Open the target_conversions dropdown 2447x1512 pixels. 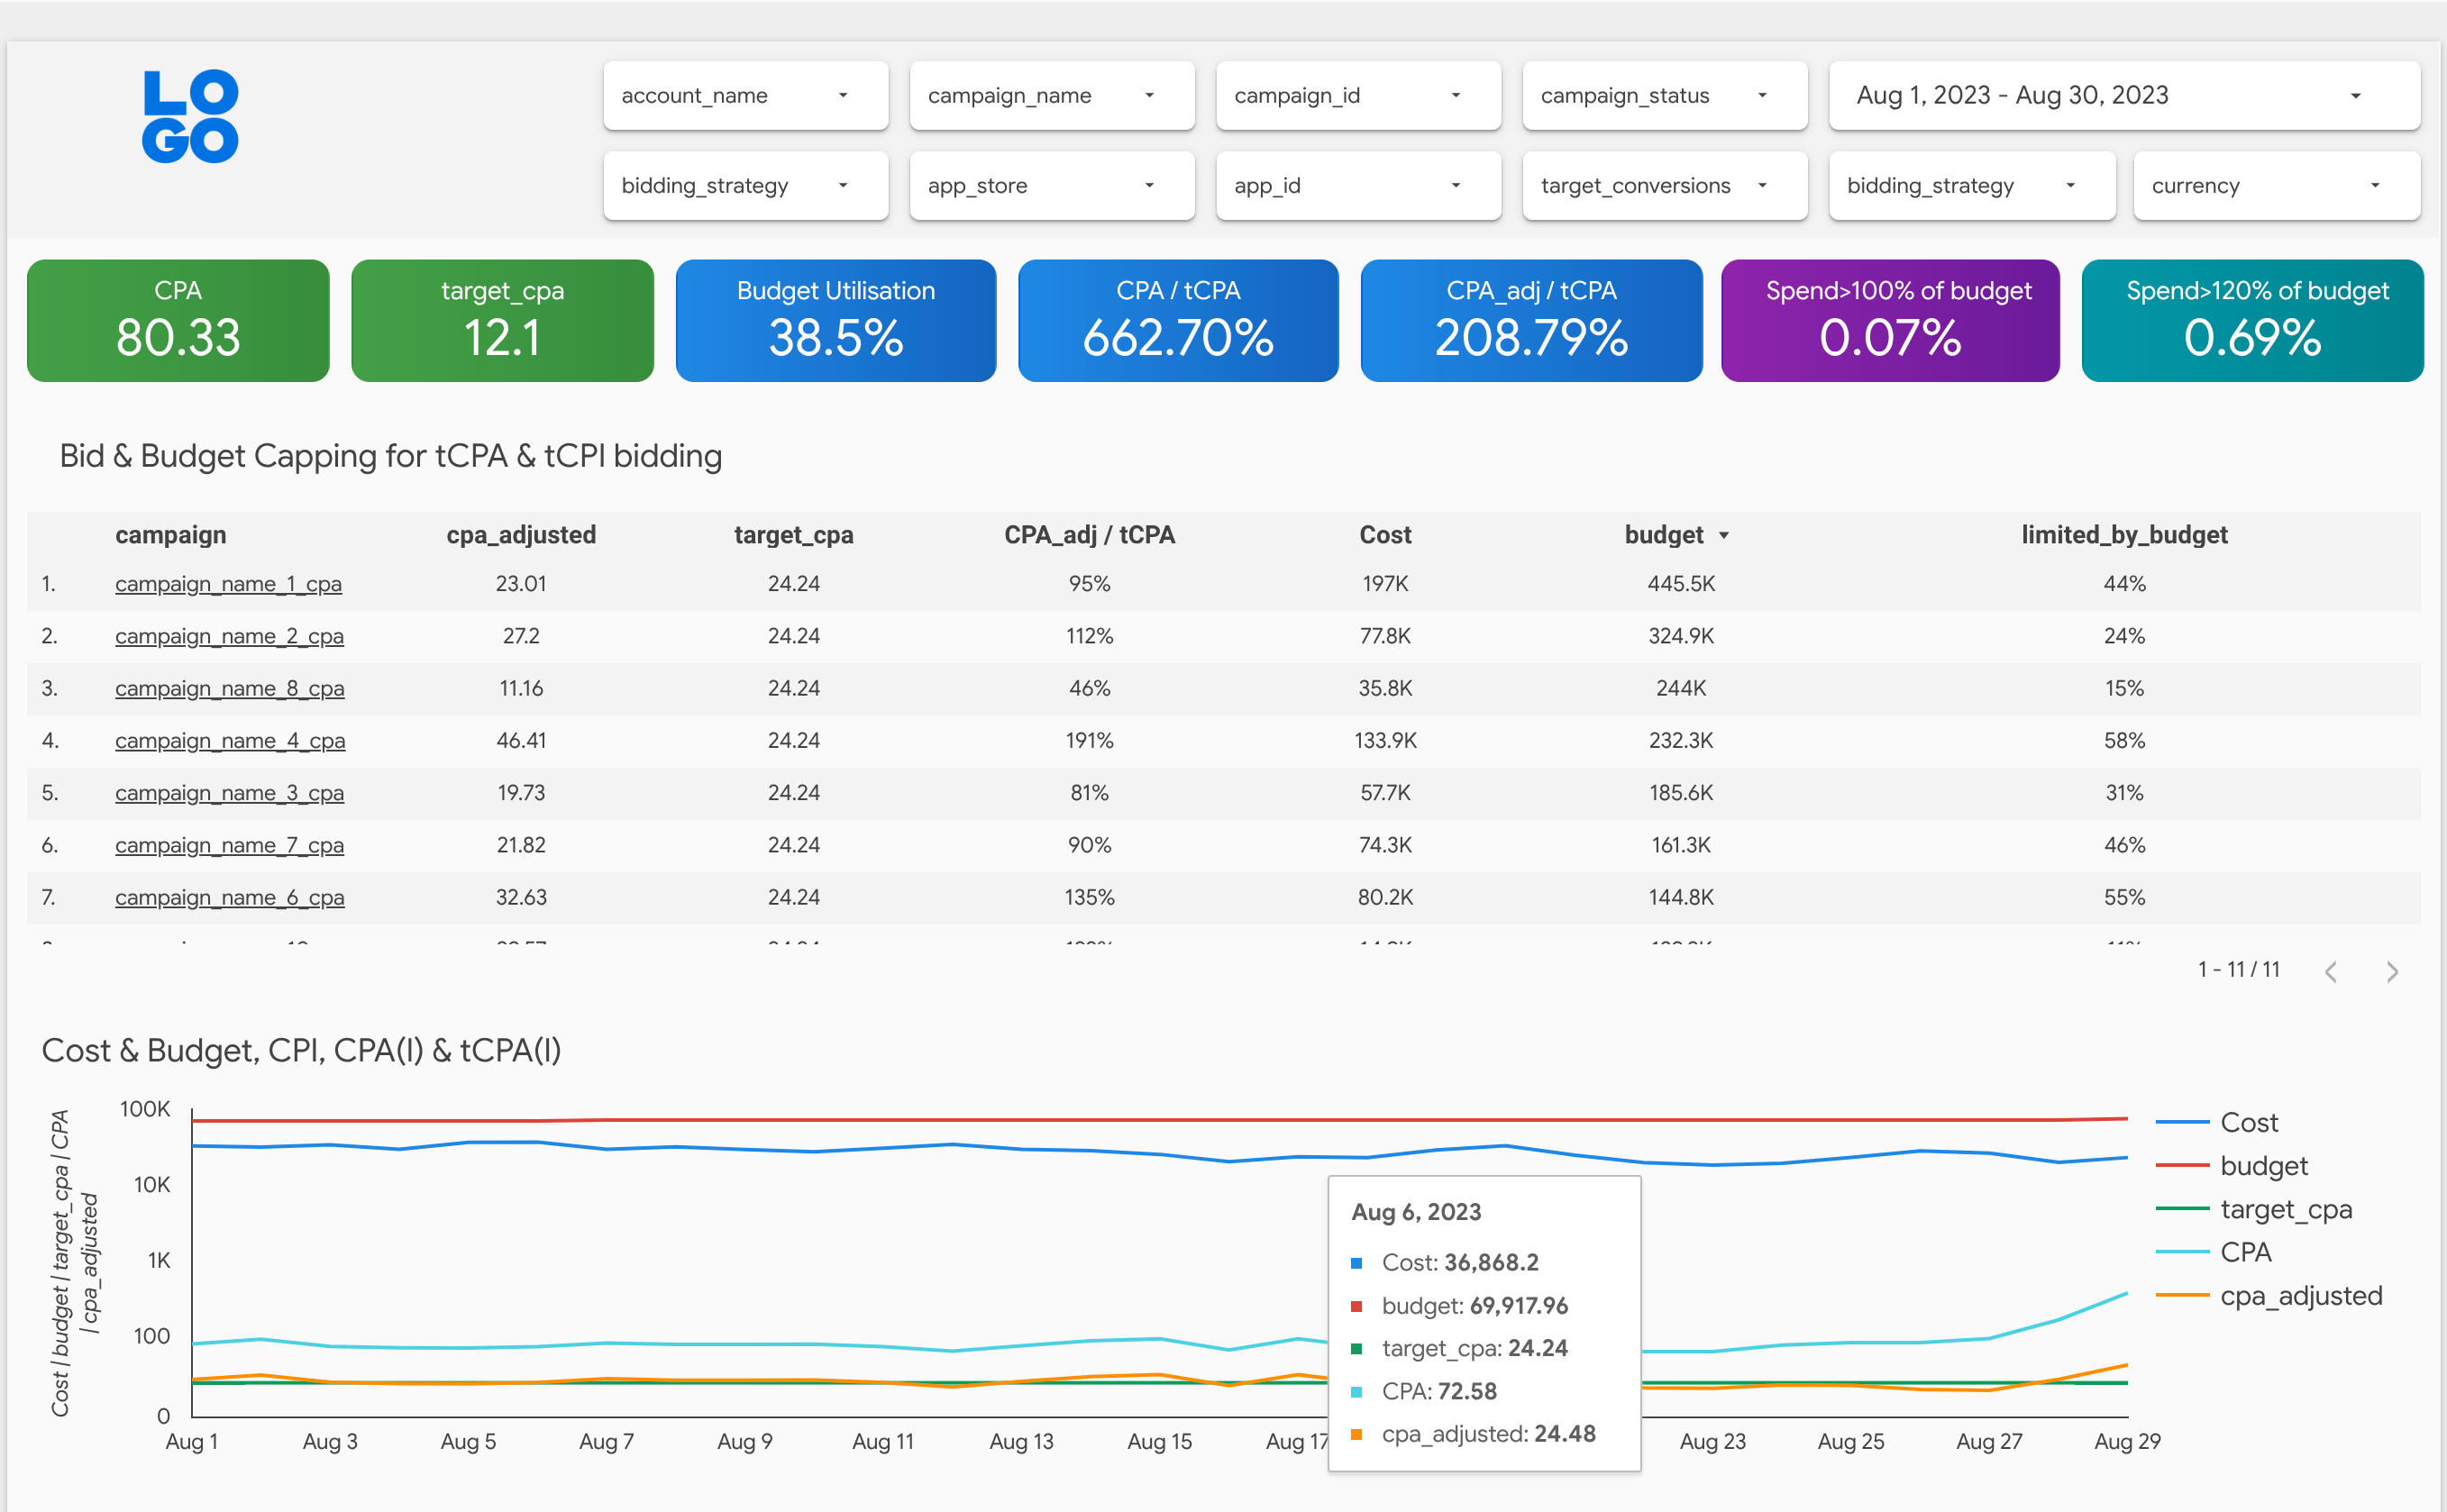(x=1664, y=186)
